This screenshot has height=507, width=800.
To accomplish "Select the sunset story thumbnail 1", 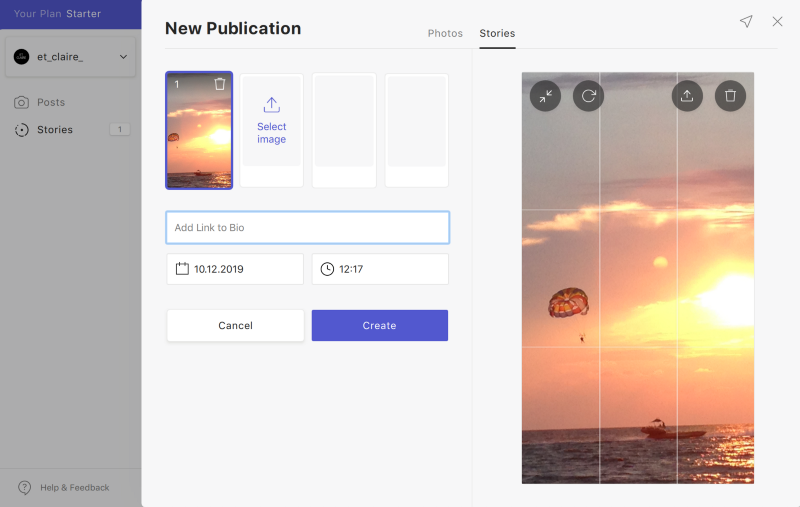I will pos(199,131).
